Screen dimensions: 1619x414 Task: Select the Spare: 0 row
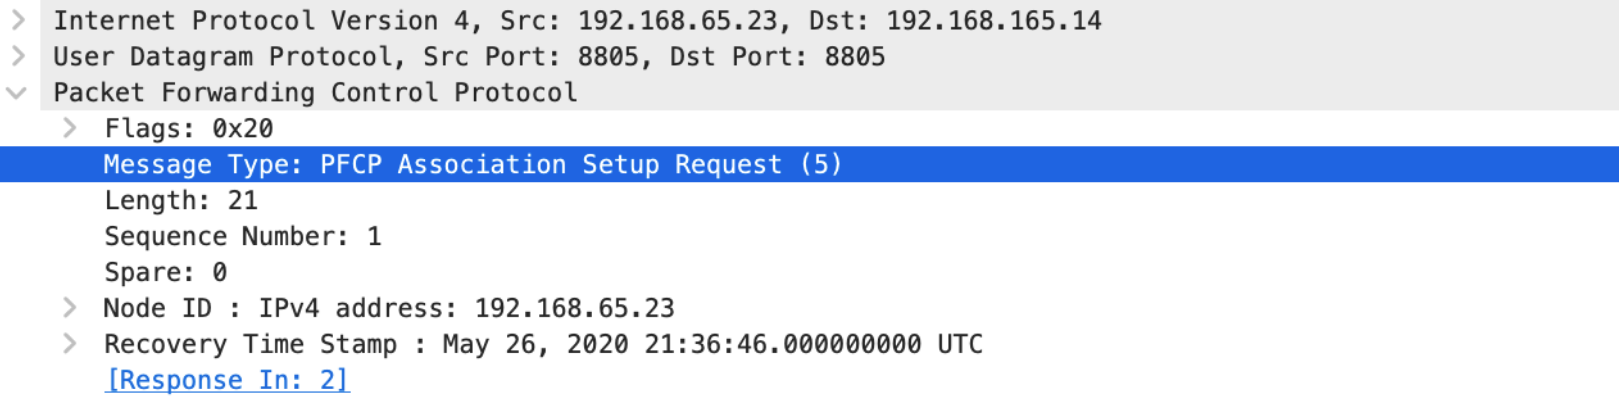coord(165,273)
